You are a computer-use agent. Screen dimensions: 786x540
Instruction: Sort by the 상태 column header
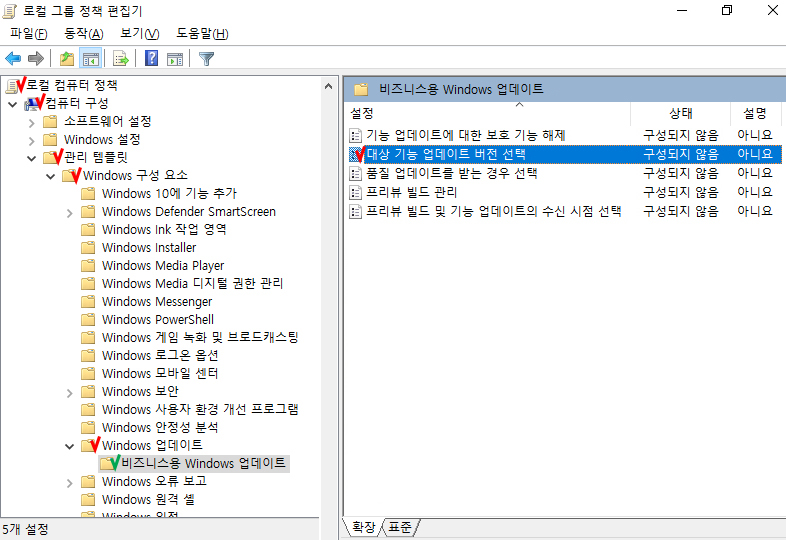(680, 114)
